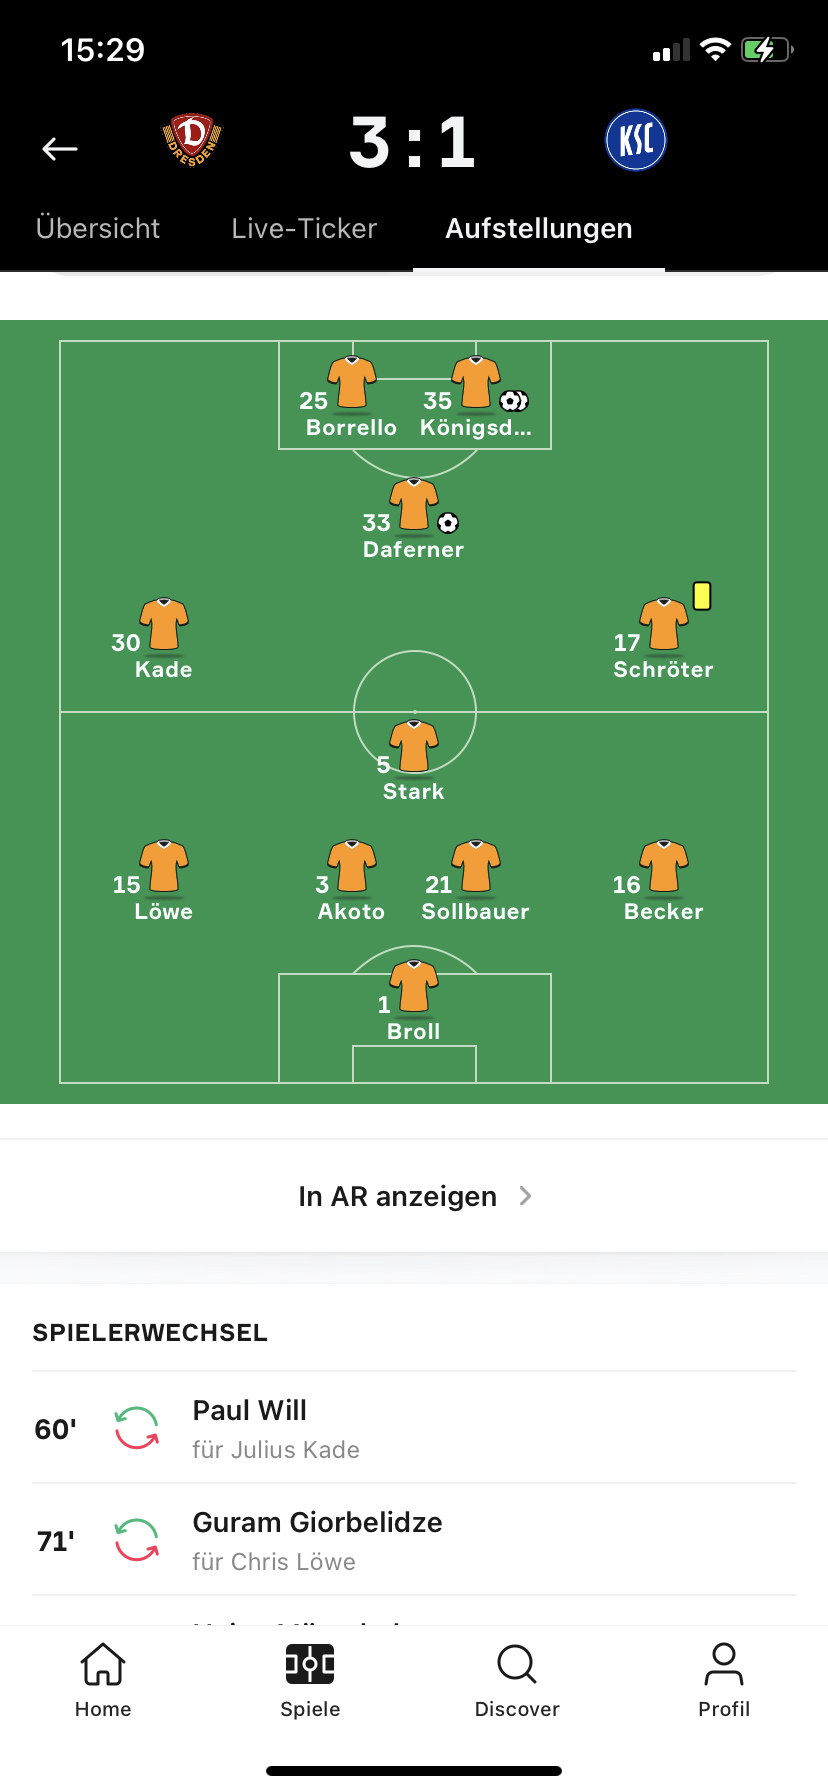Tap the substitution icon at 60'
Image resolution: width=828 pixels, height=1792 pixels.
137,1428
